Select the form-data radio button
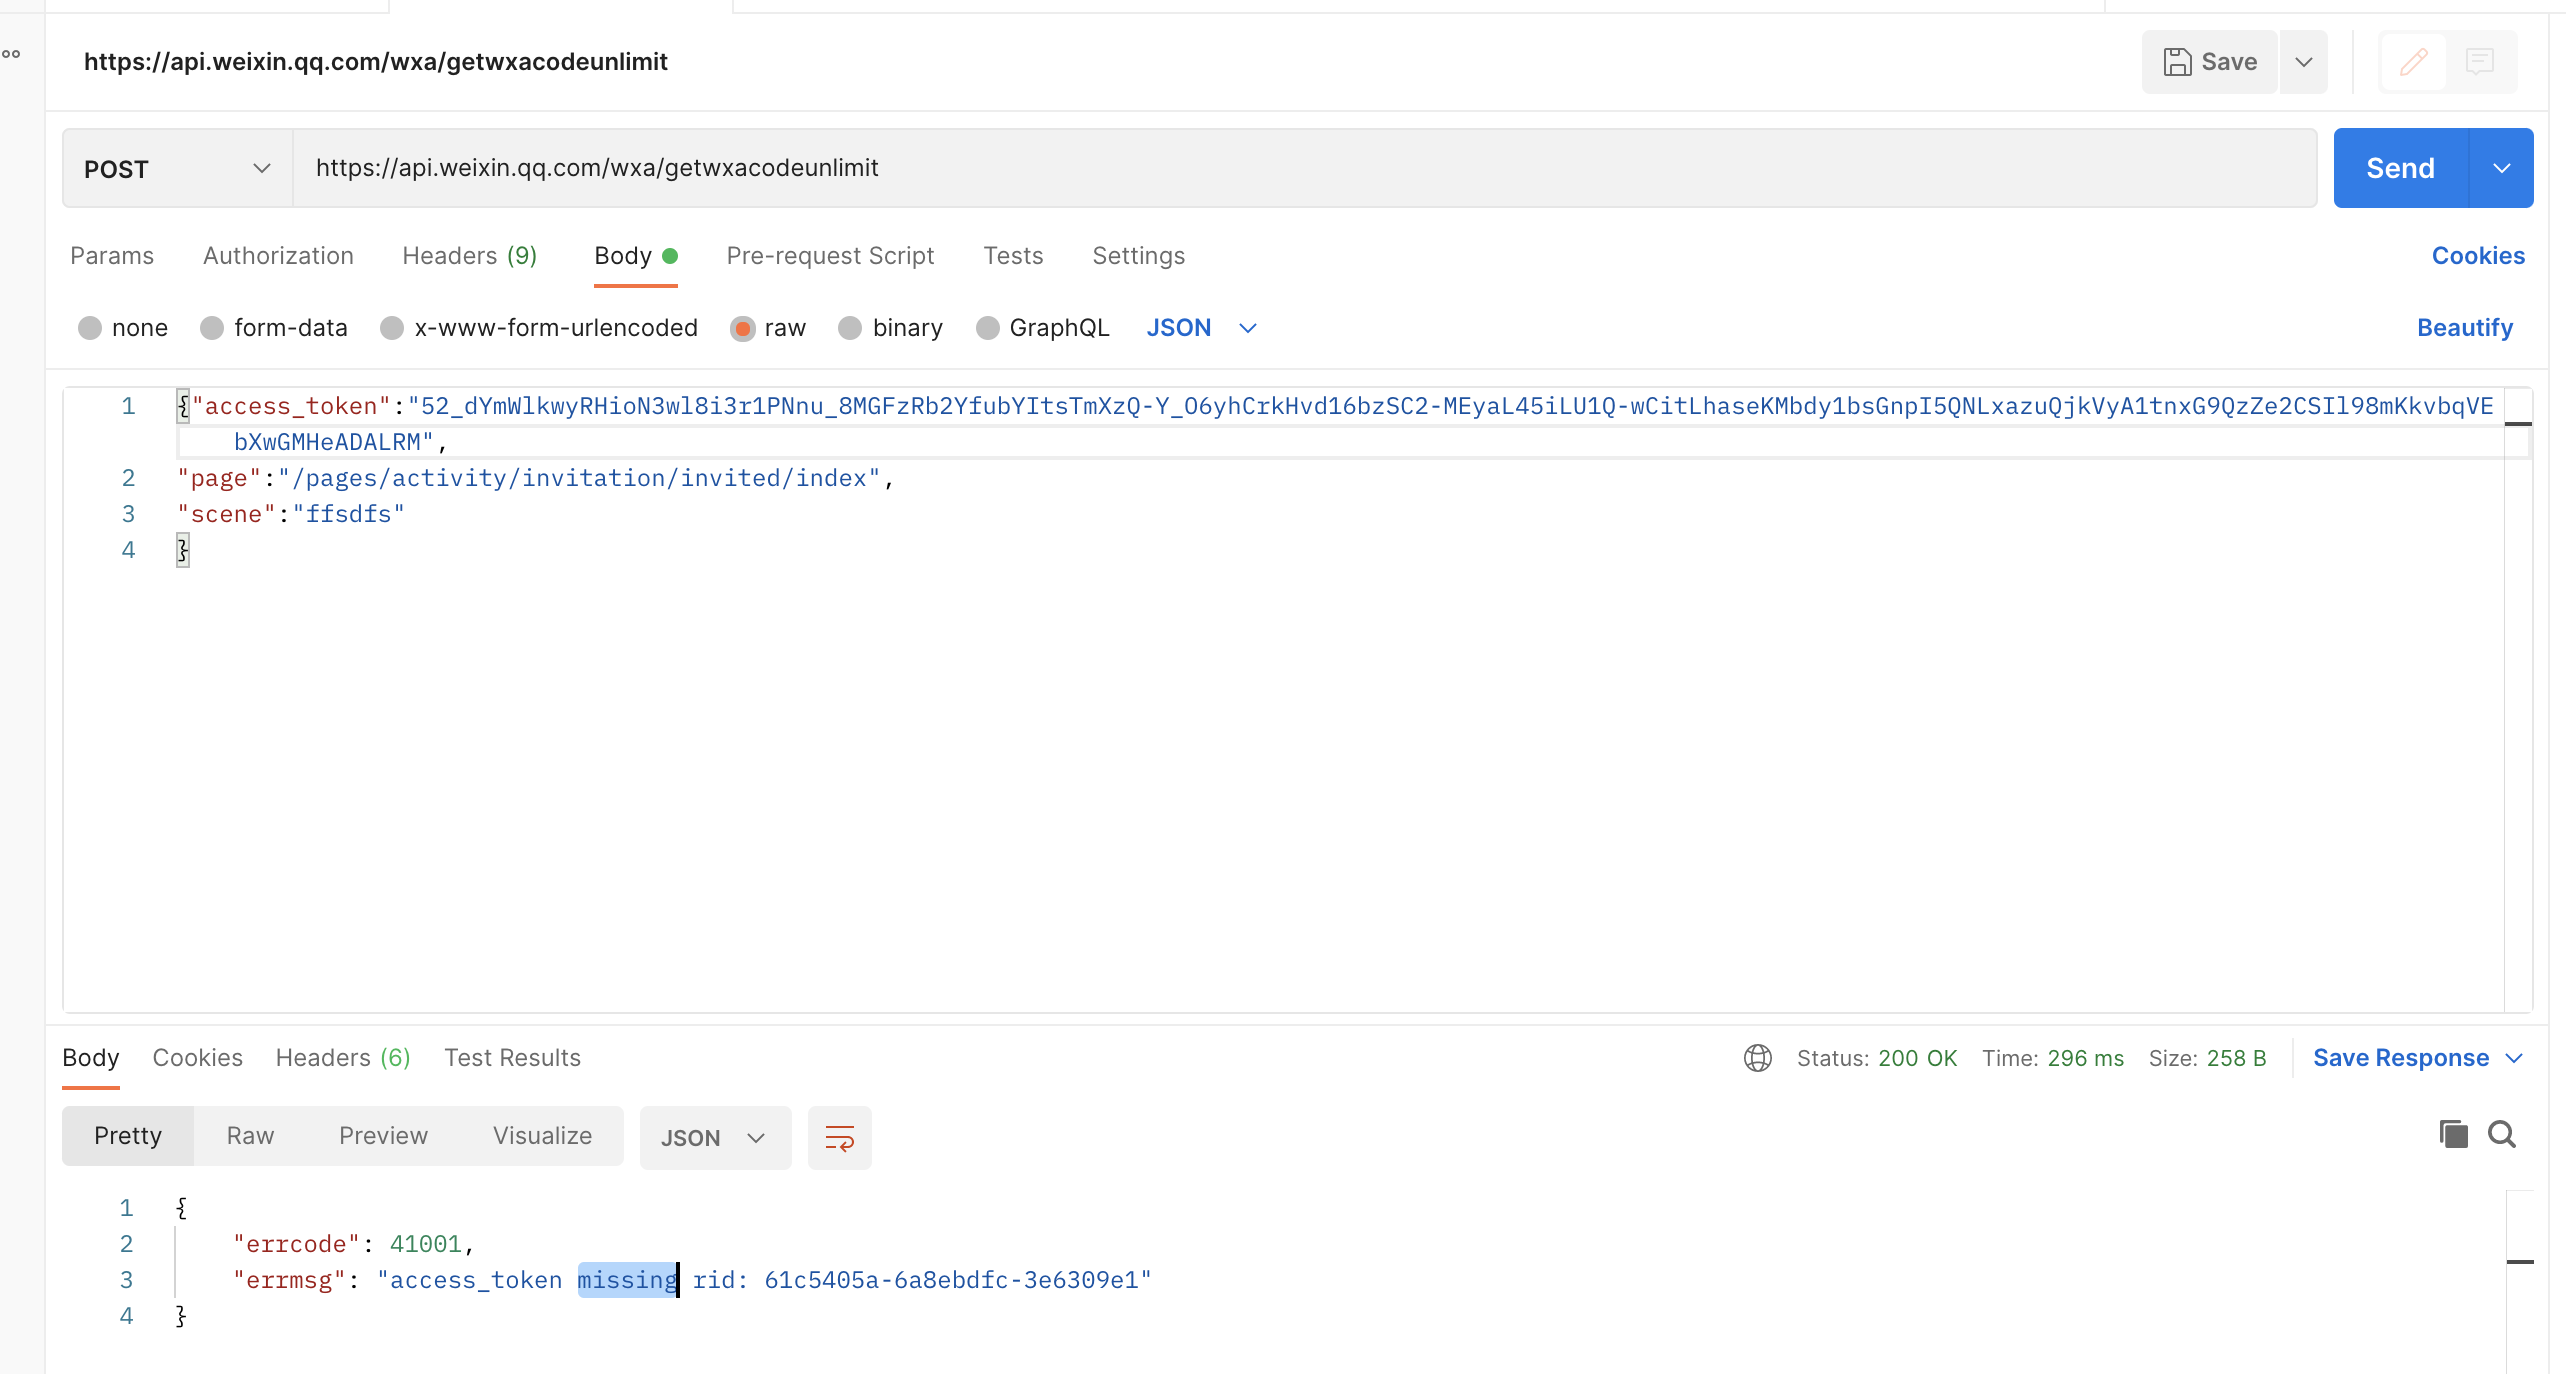This screenshot has height=1374, width=2566. tap(212, 328)
